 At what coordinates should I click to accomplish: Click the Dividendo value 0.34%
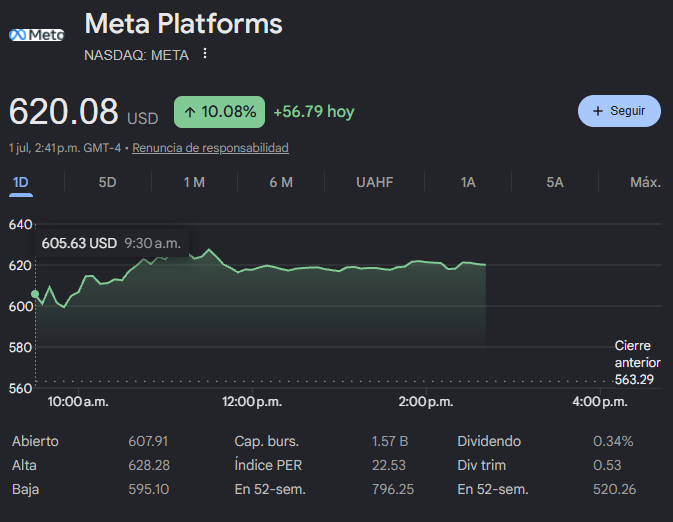point(613,441)
